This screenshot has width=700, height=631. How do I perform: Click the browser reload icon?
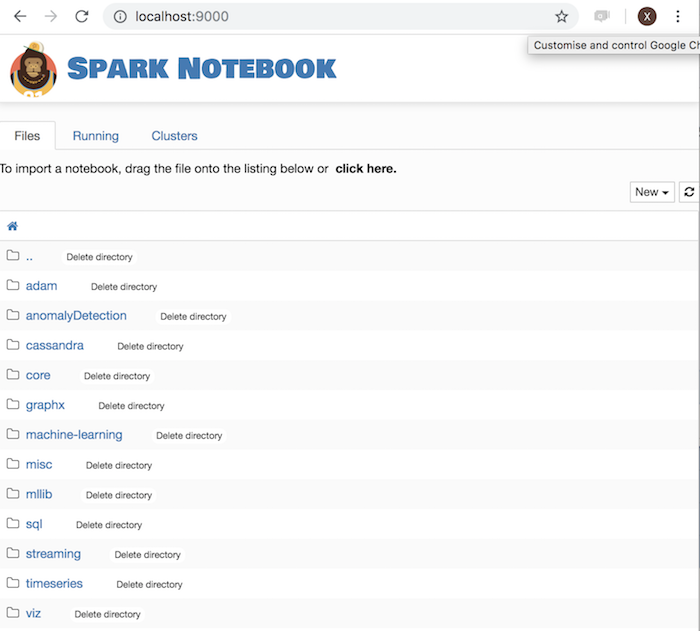tap(82, 17)
